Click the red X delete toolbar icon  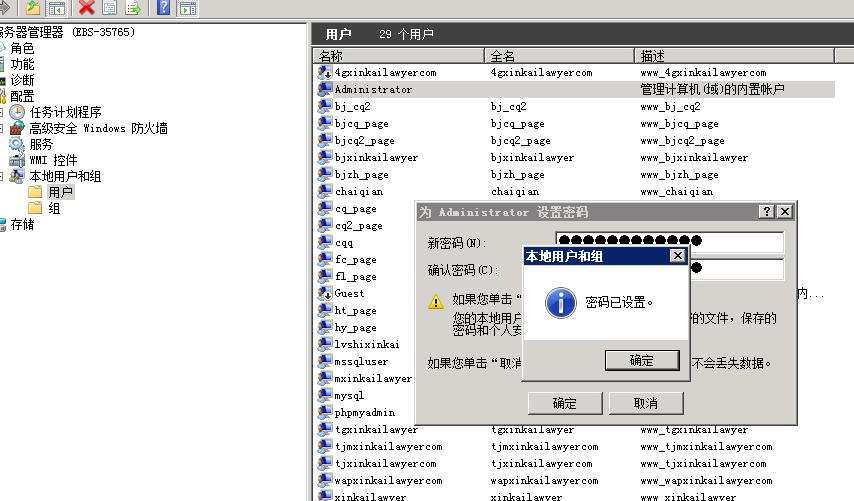click(86, 8)
